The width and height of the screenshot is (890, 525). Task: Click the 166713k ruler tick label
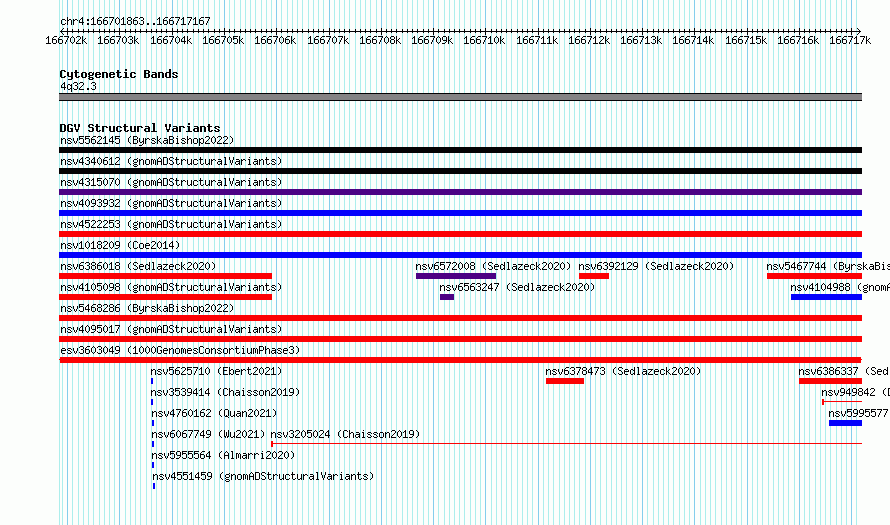641,40
